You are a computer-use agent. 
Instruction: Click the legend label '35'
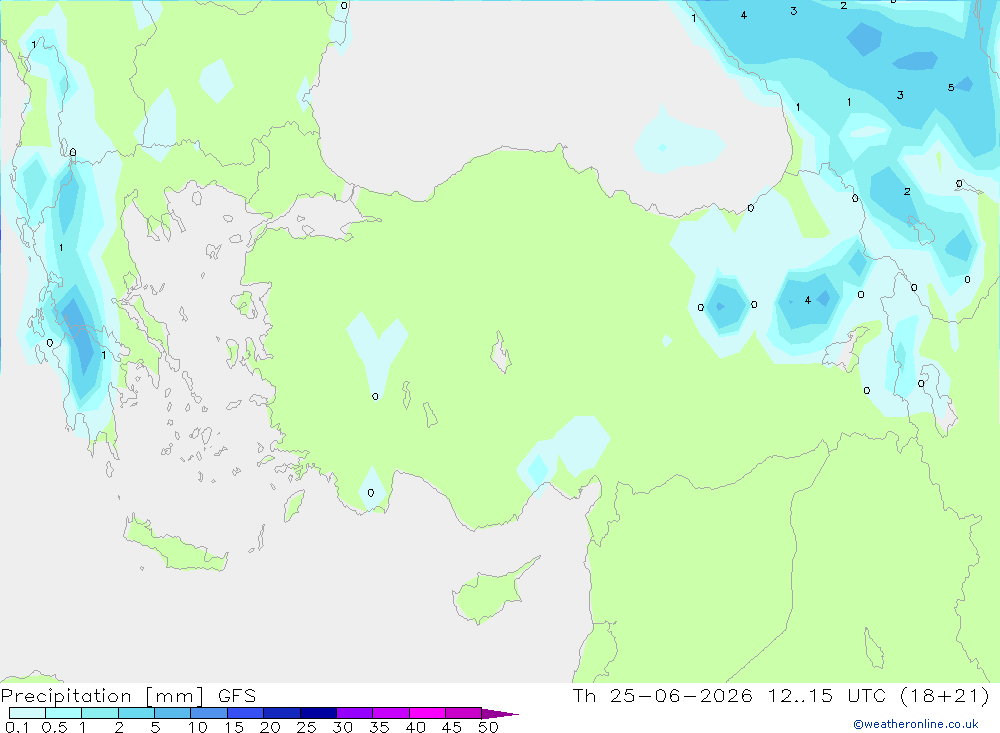tap(379, 727)
